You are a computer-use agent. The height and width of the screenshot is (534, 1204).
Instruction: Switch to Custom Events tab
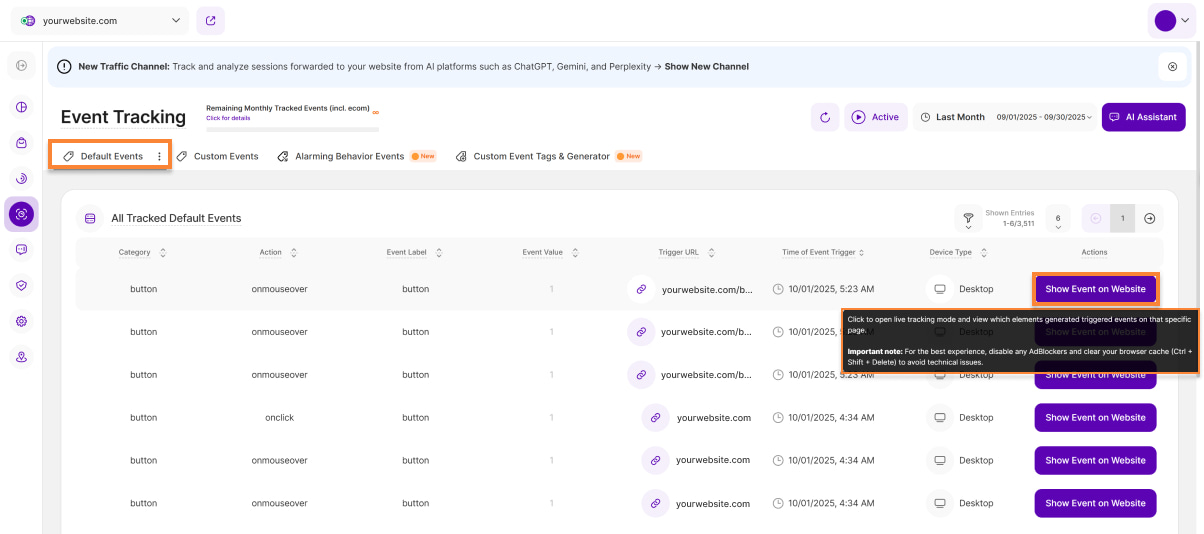[x=218, y=156]
